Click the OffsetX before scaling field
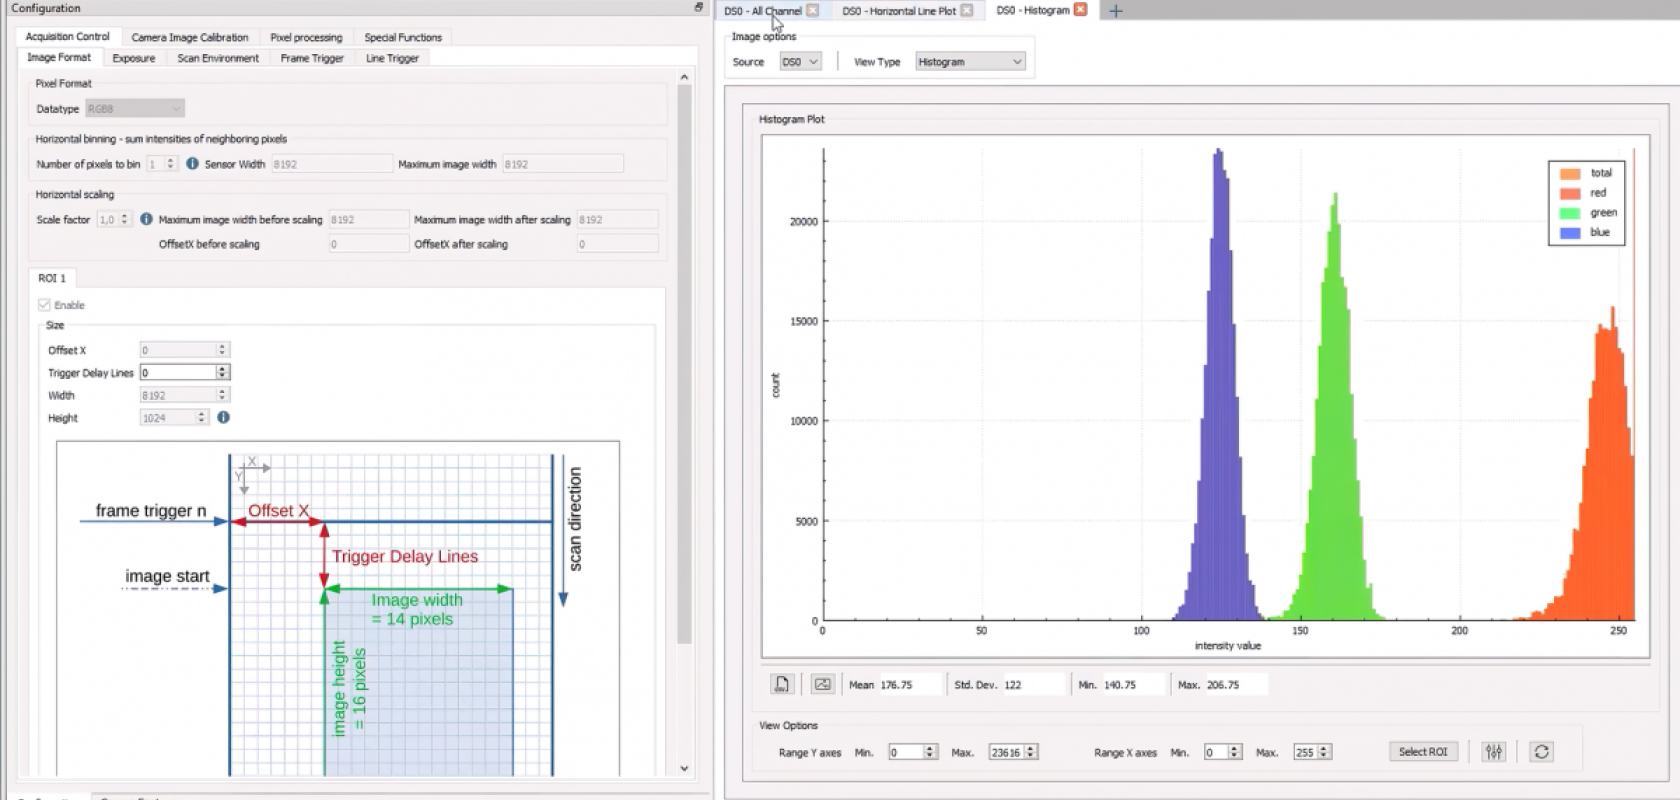Image resolution: width=1680 pixels, height=800 pixels. click(x=368, y=244)
